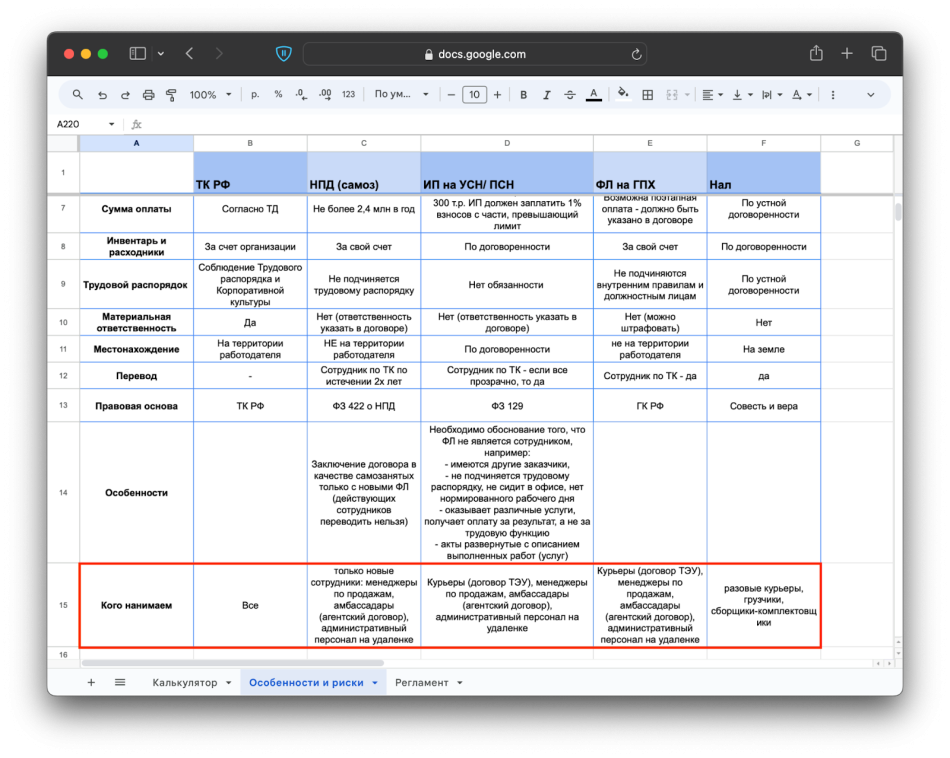Increase decimal places
Image resolution: width=950 pixels, height=758 pixels.
325,95
